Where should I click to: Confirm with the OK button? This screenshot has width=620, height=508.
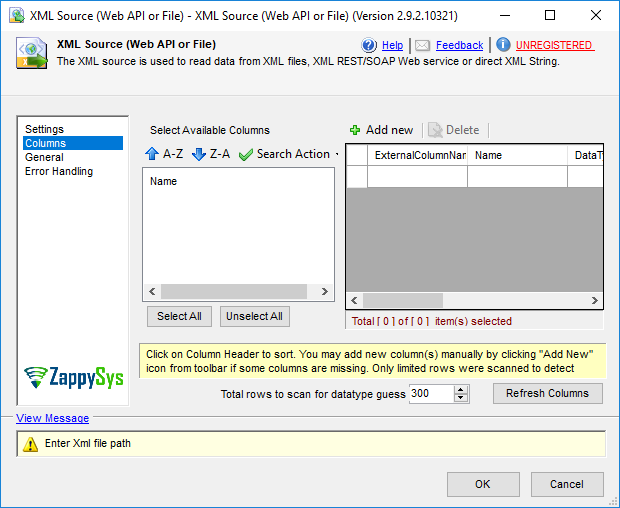pos(483,485)
